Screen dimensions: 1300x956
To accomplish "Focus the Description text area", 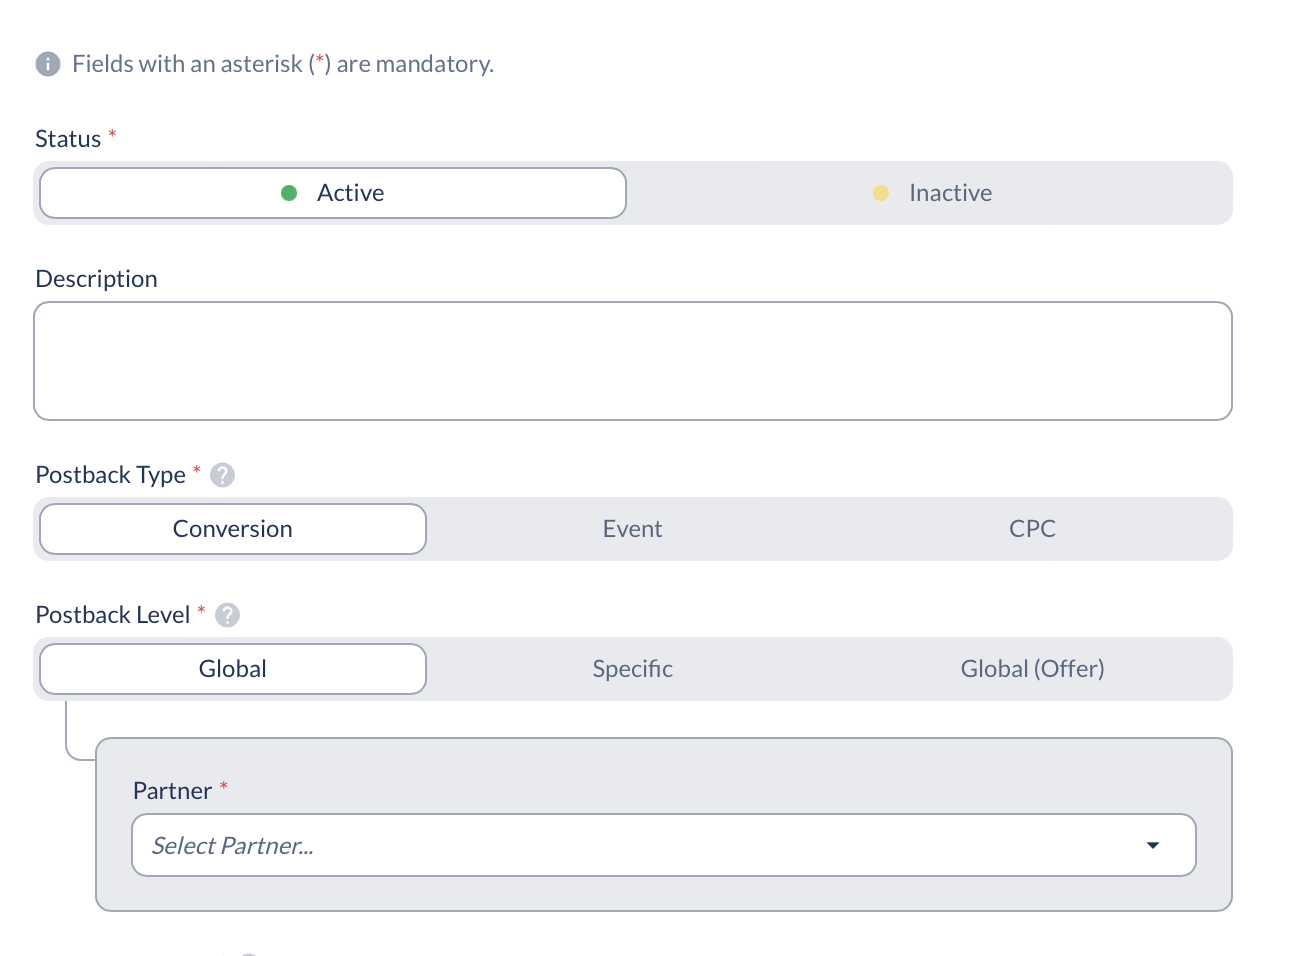I will (x=633, y=361).
